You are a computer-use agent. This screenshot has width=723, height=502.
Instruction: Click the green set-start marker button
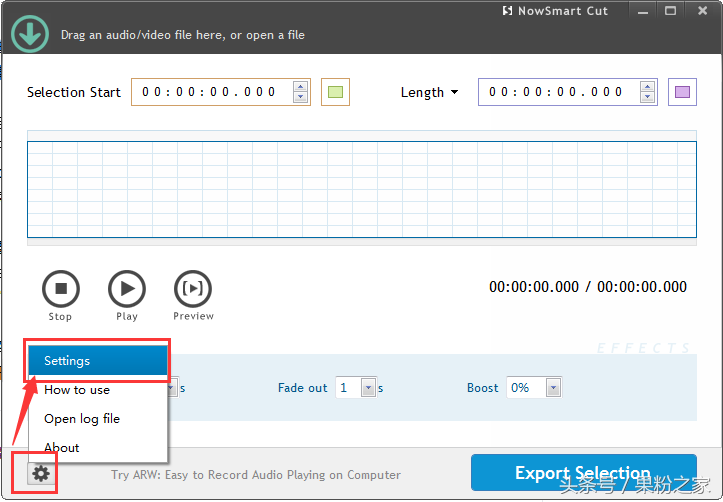pos(335,92)
